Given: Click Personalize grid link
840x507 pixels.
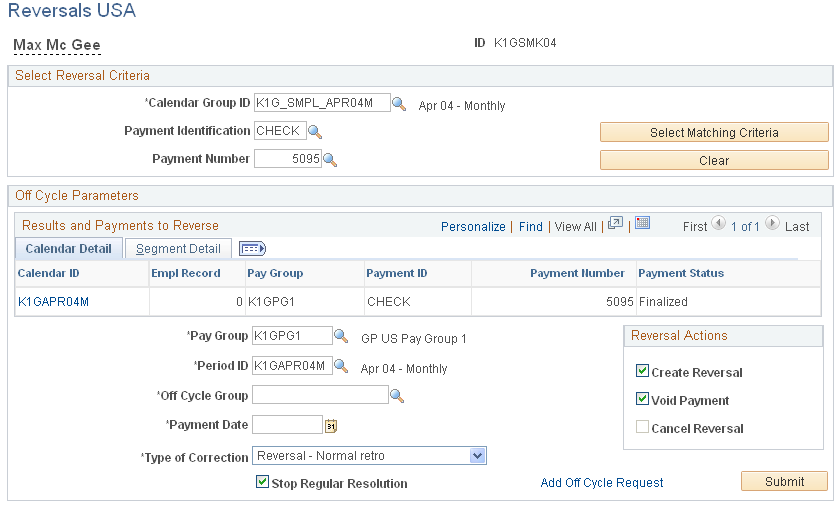Looking at the screenshot, I should point(473,227).
